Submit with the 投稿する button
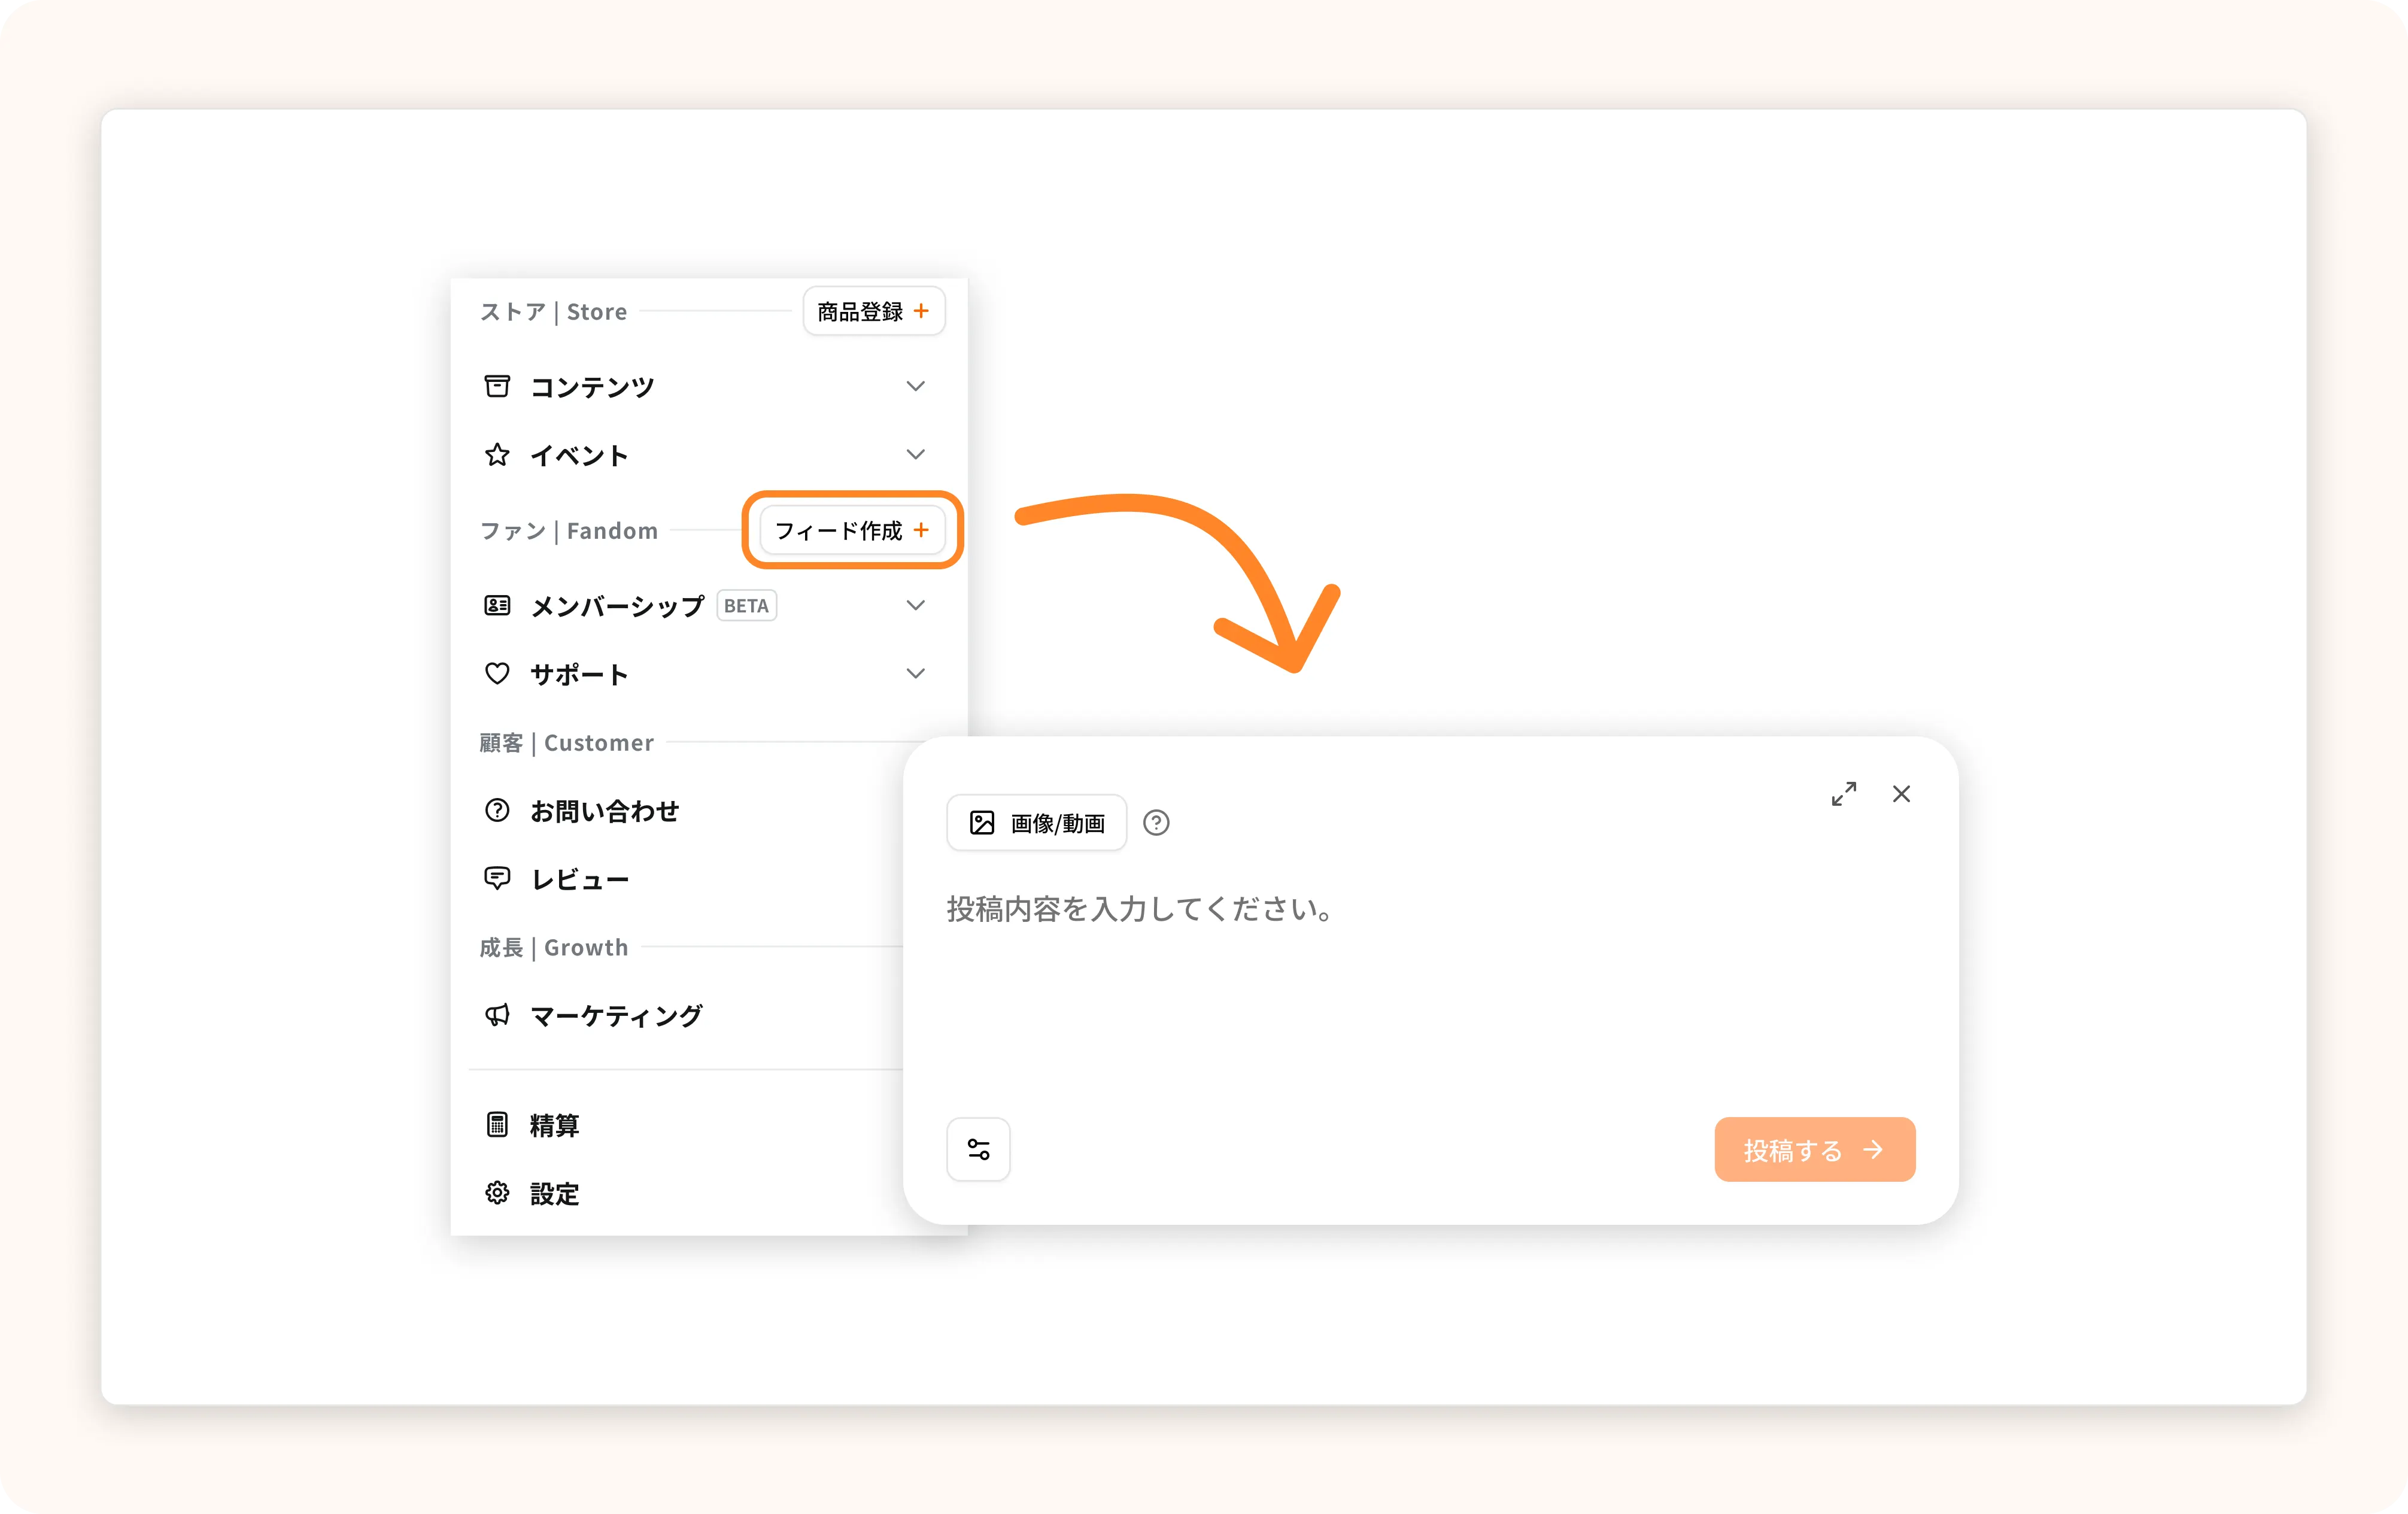 coord(1814,1149)
